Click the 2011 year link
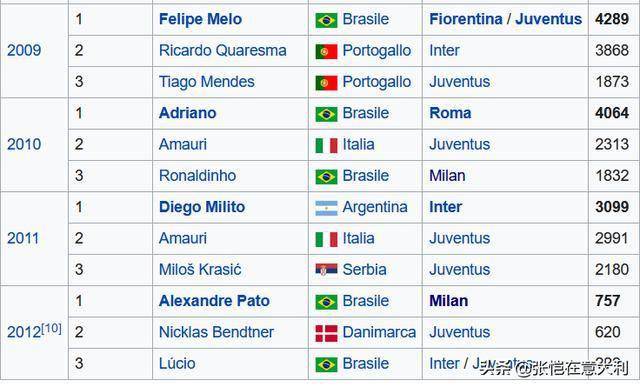 pyautogui.click(x=23, y=238)
